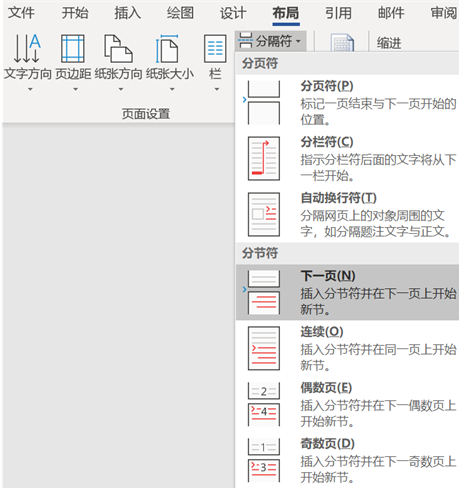Insert 分页符(P) page break

click(x=347, y=102)
